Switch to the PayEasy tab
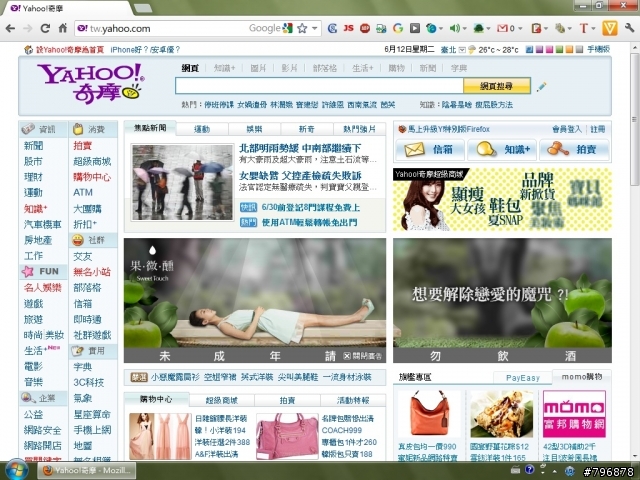This screenshot has height=480, width=640. point(523,378)
